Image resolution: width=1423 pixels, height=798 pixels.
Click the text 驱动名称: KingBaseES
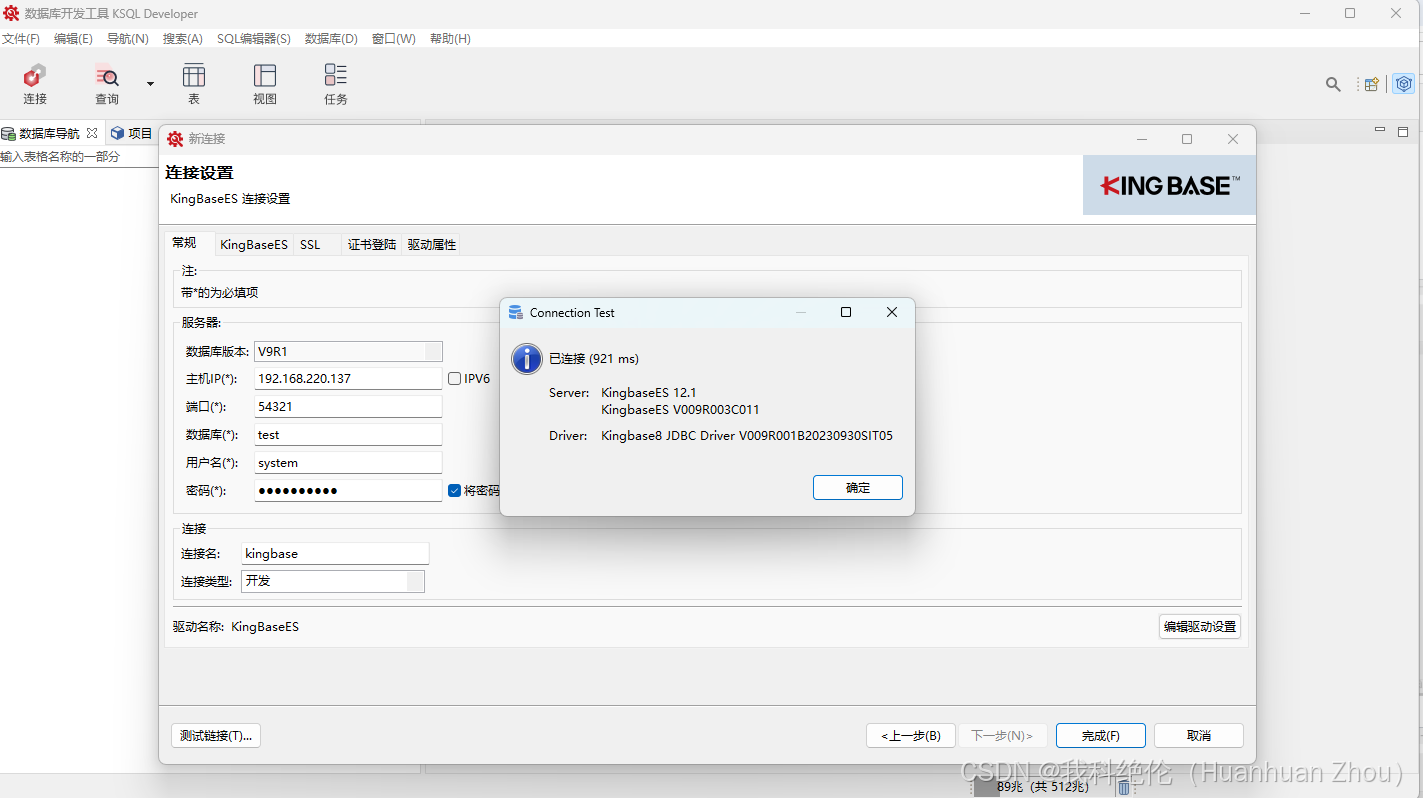235,627
